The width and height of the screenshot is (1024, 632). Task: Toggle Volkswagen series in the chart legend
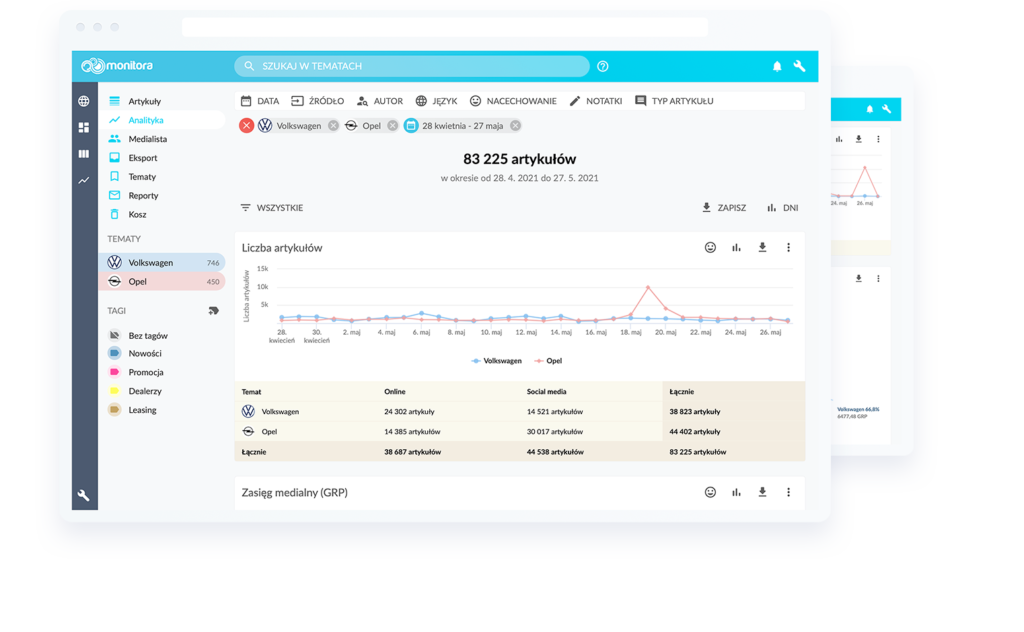[496, 361]
